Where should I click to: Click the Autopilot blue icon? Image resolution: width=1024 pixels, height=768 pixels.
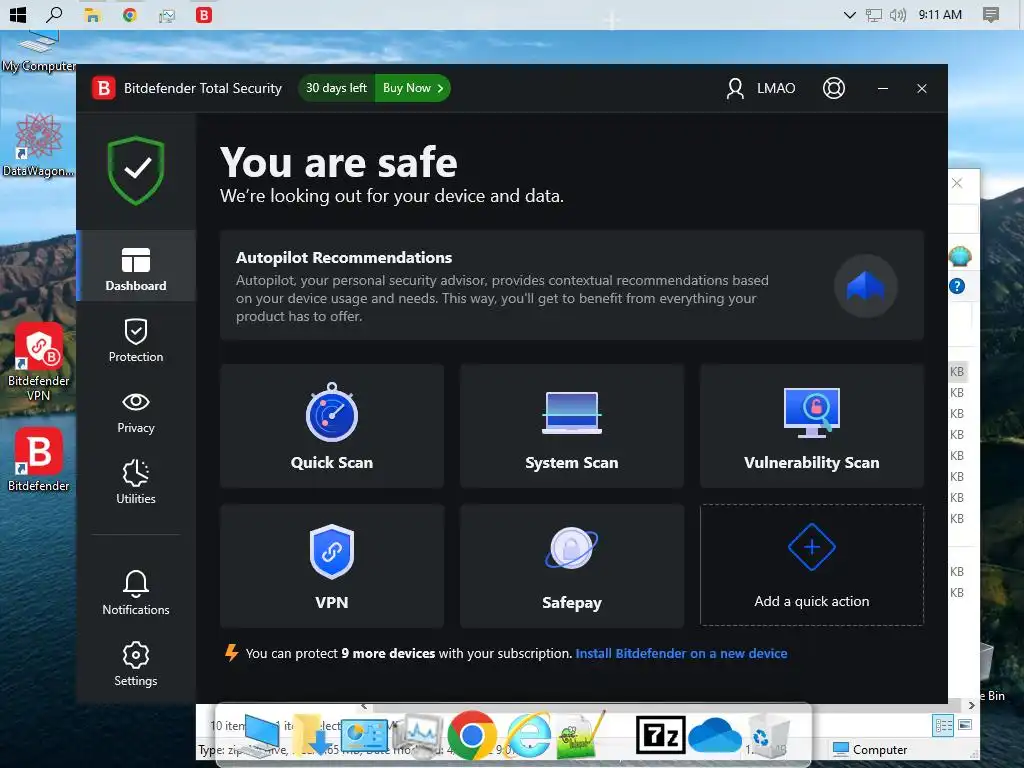[865, 286]
